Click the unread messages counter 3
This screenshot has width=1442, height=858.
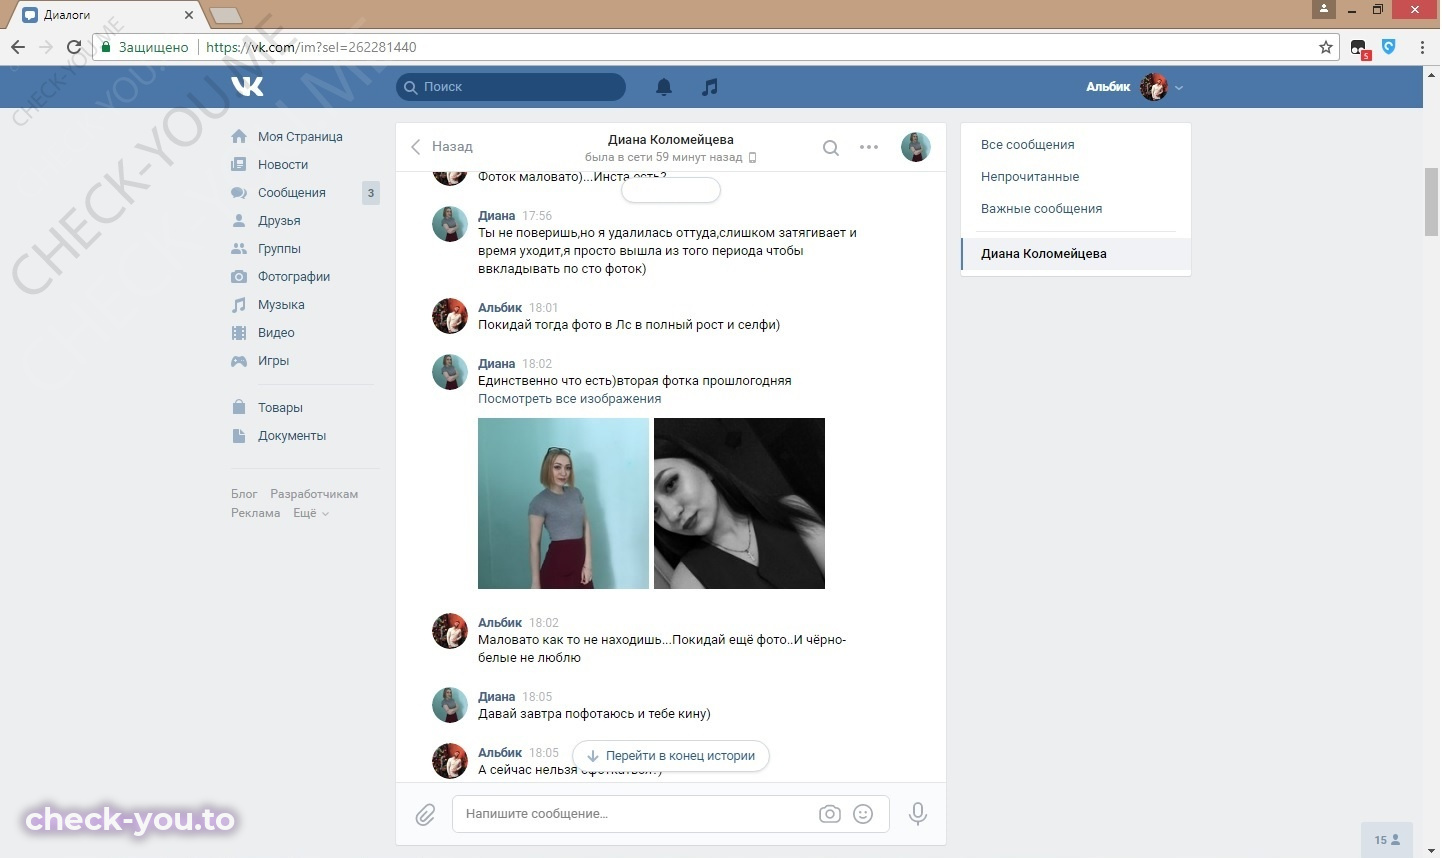coord(371,193)
